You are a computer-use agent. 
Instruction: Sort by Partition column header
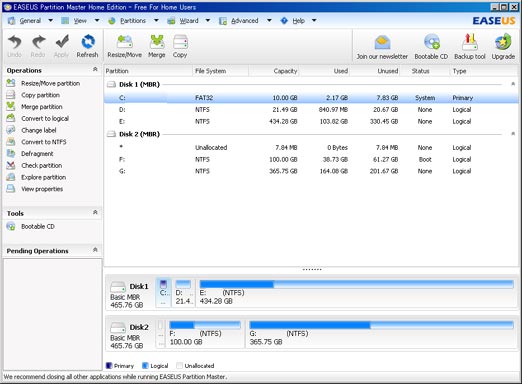pyautogui.click(x=148, y=71)
